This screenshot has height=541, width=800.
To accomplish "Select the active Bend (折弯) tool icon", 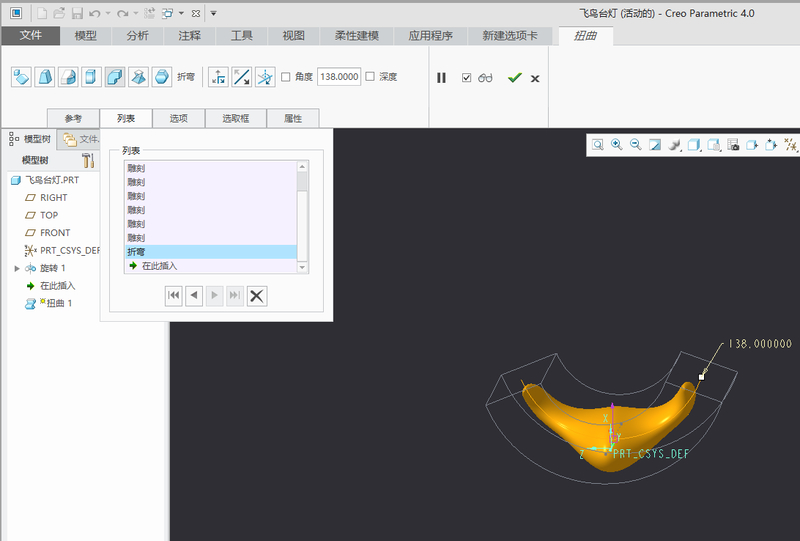I will [115, 77].
